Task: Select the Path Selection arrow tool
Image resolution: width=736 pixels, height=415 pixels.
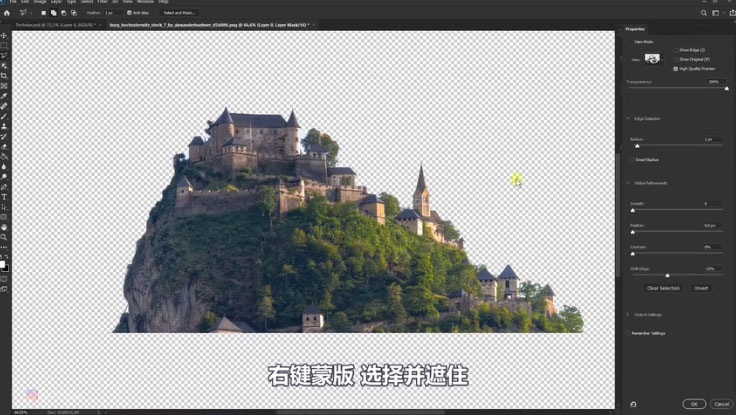Action: pyautogui.click(x=4, y=208)
